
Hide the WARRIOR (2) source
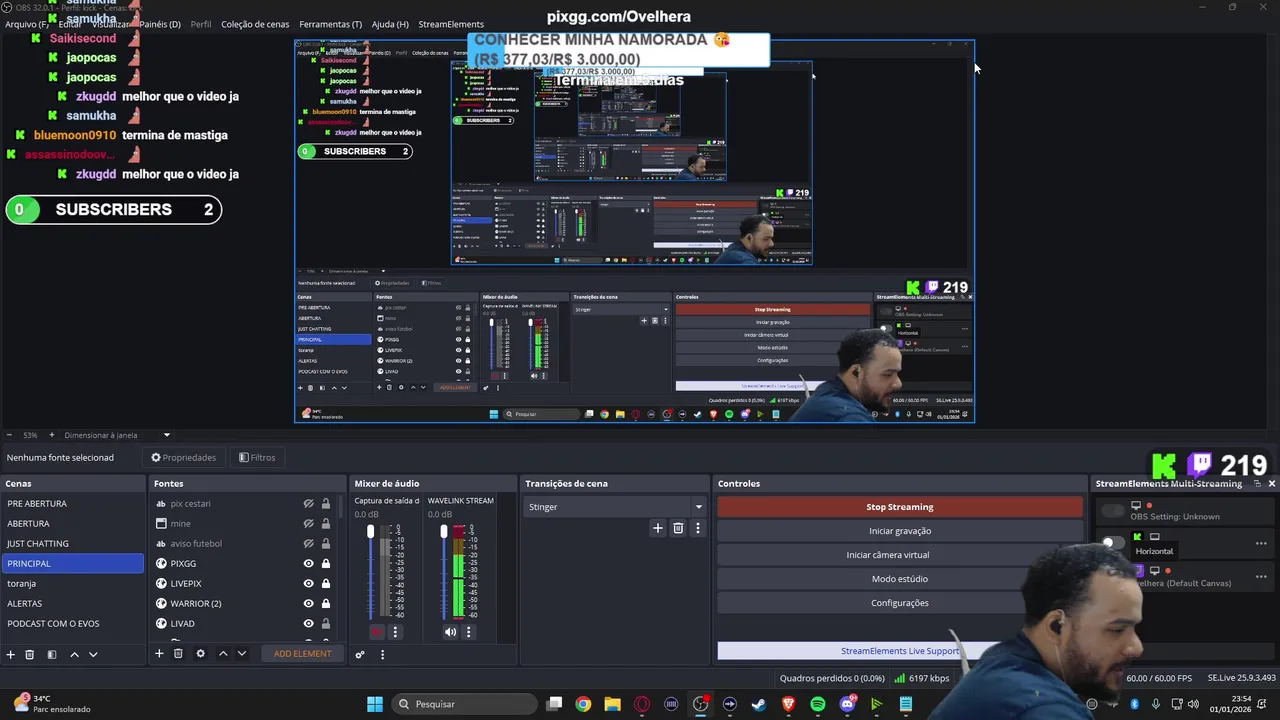tap(309, 603)
